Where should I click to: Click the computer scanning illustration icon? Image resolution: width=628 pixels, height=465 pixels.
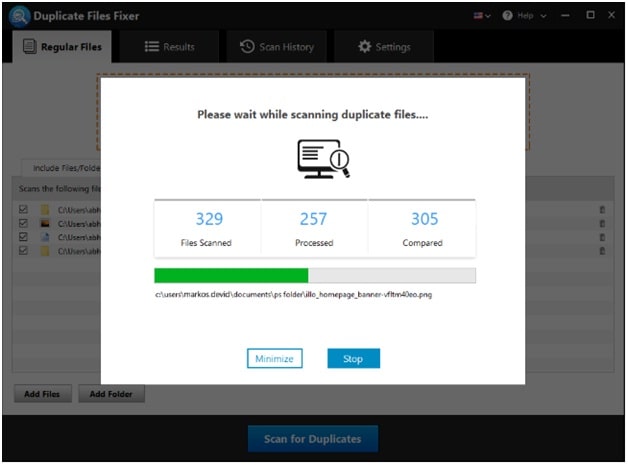(323, 159)
